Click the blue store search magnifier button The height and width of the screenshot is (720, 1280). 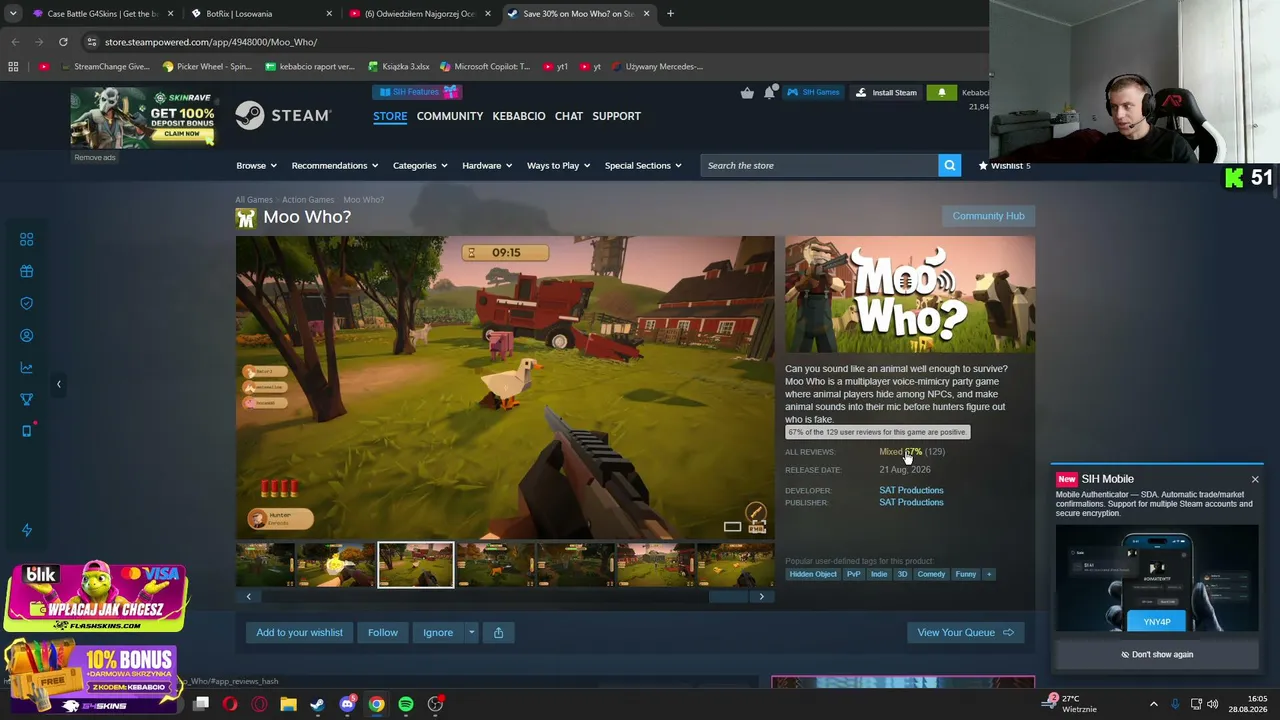tap(949, 166)
